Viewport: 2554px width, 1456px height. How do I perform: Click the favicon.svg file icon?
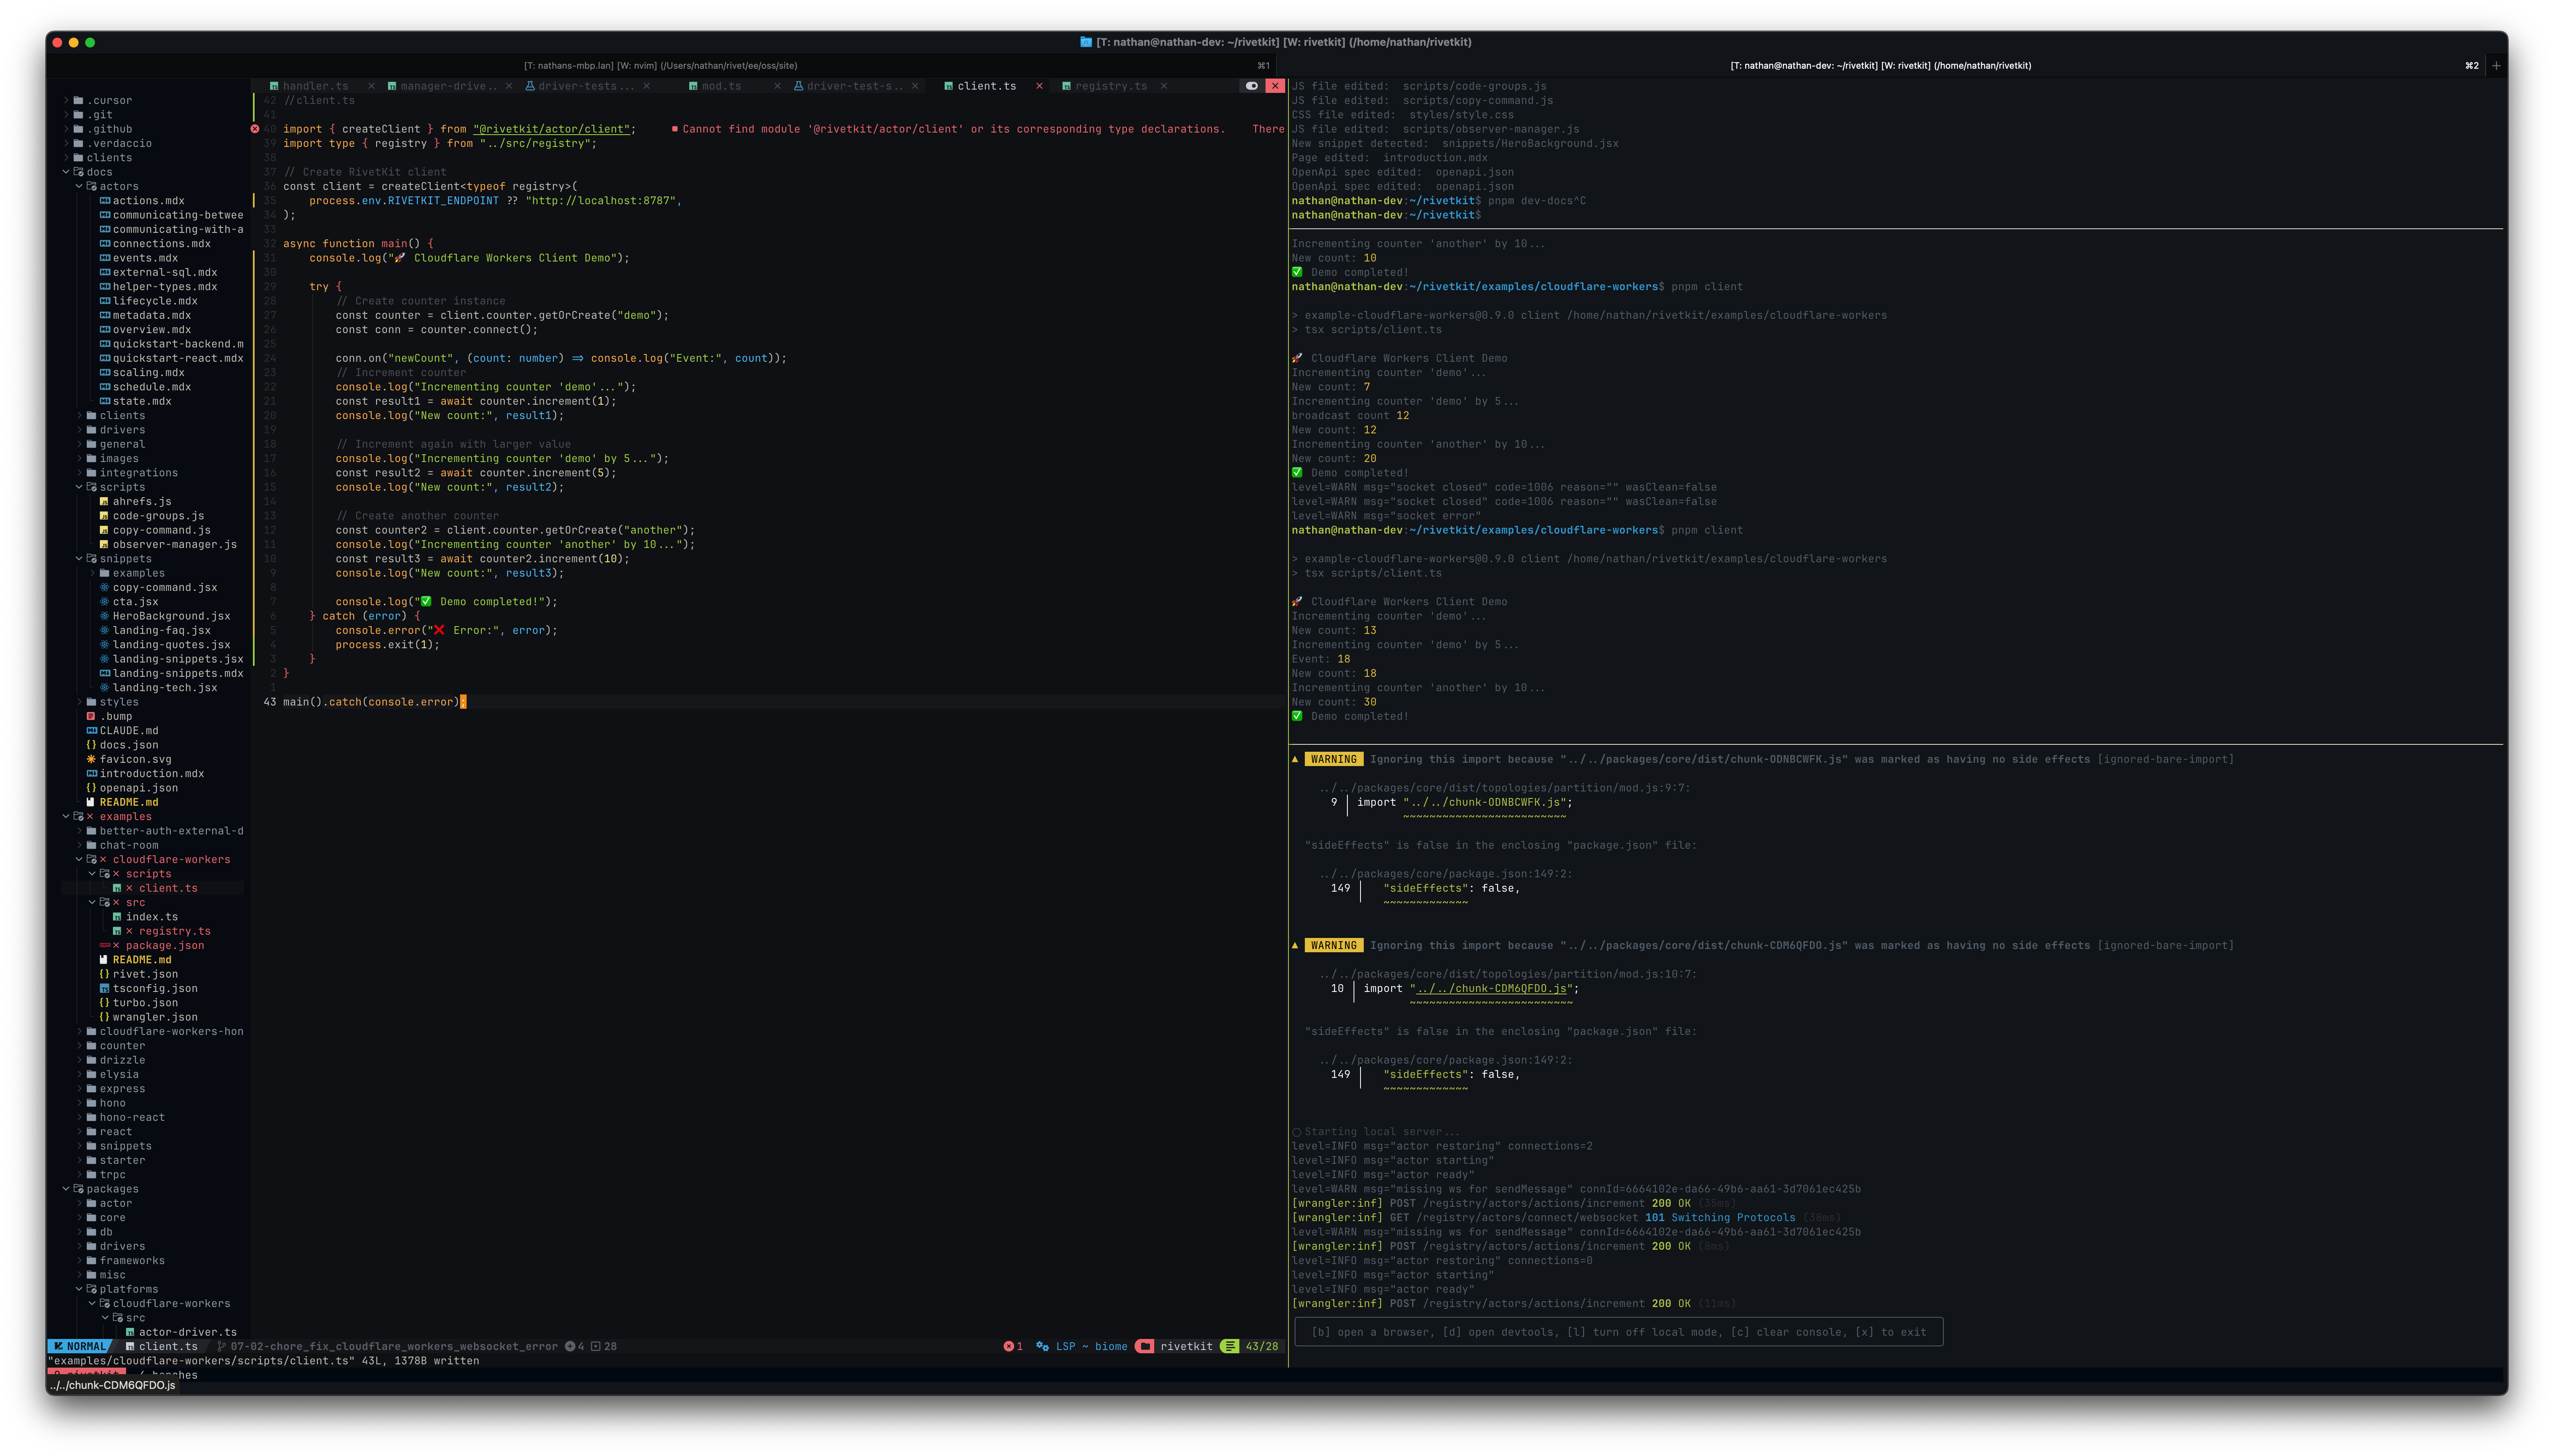click(91, 759)
